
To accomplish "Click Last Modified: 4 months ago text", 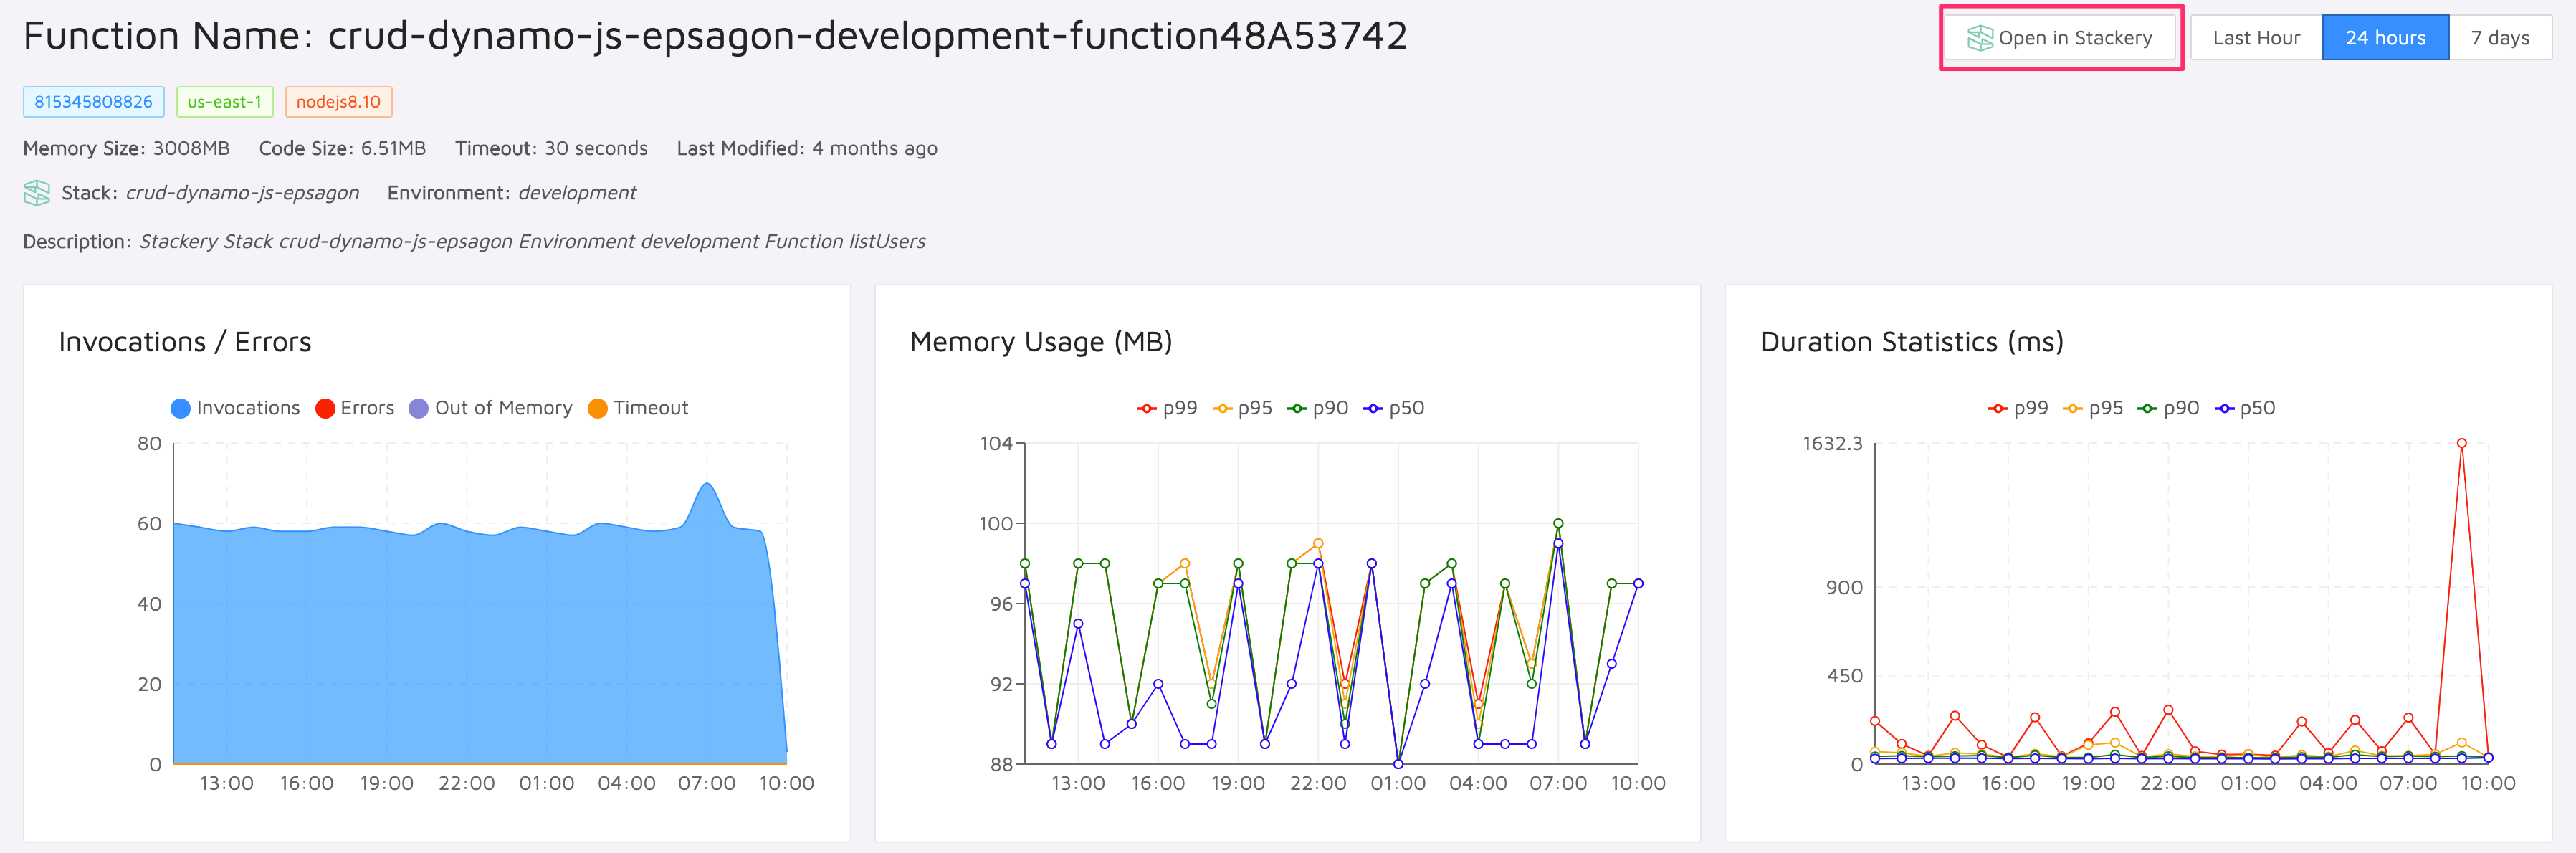I will (x=807, y=148).
